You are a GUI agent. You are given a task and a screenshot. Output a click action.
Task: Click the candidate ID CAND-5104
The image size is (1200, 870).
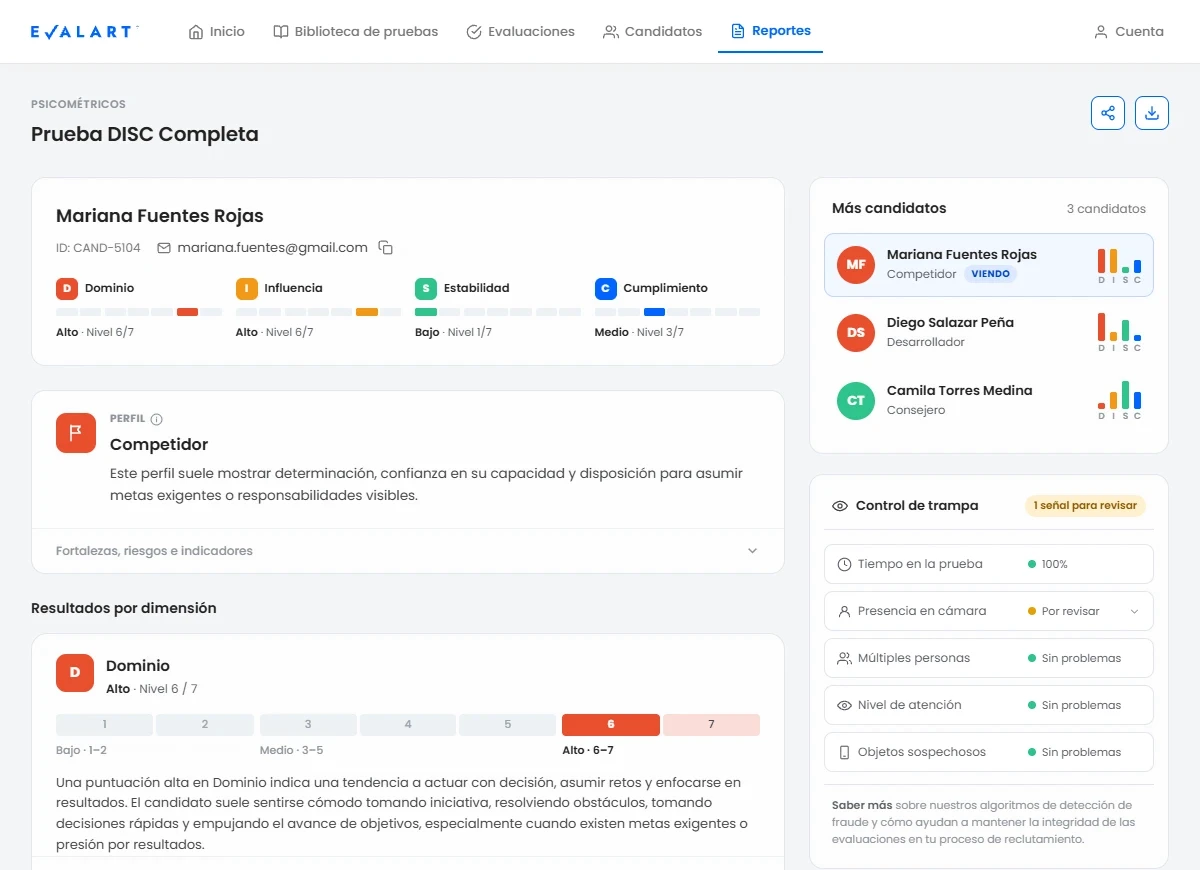tap(98, 248)
